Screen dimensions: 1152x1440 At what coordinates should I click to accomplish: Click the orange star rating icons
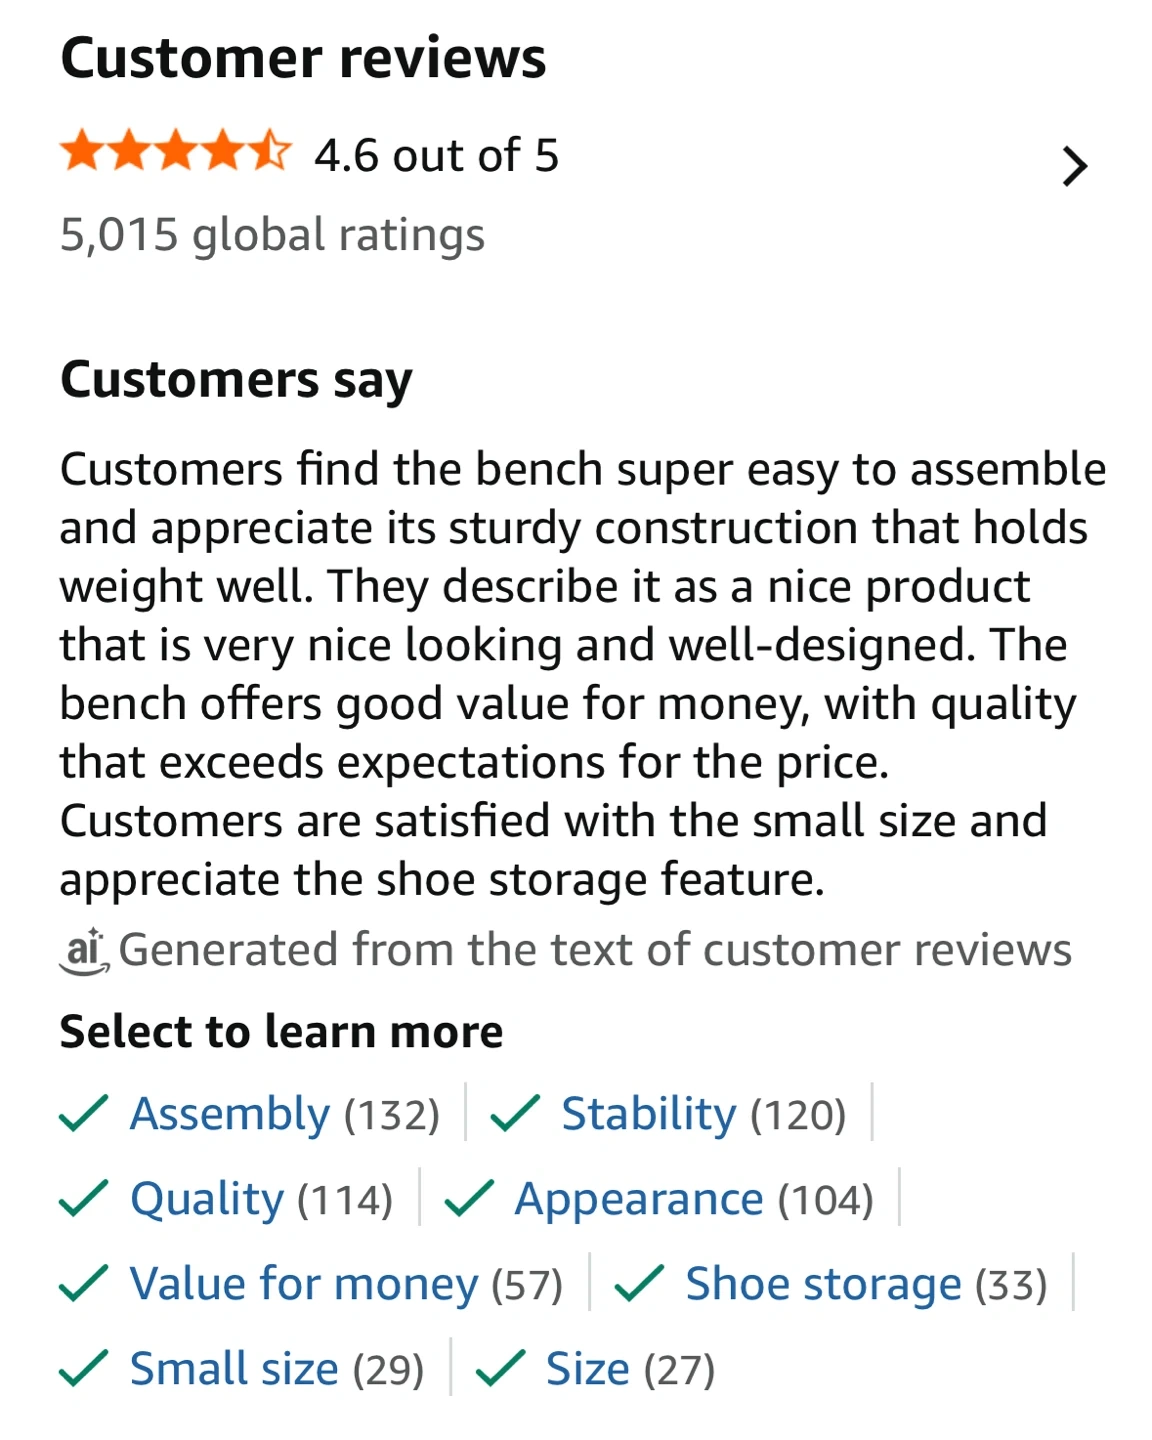coord(176,154)
